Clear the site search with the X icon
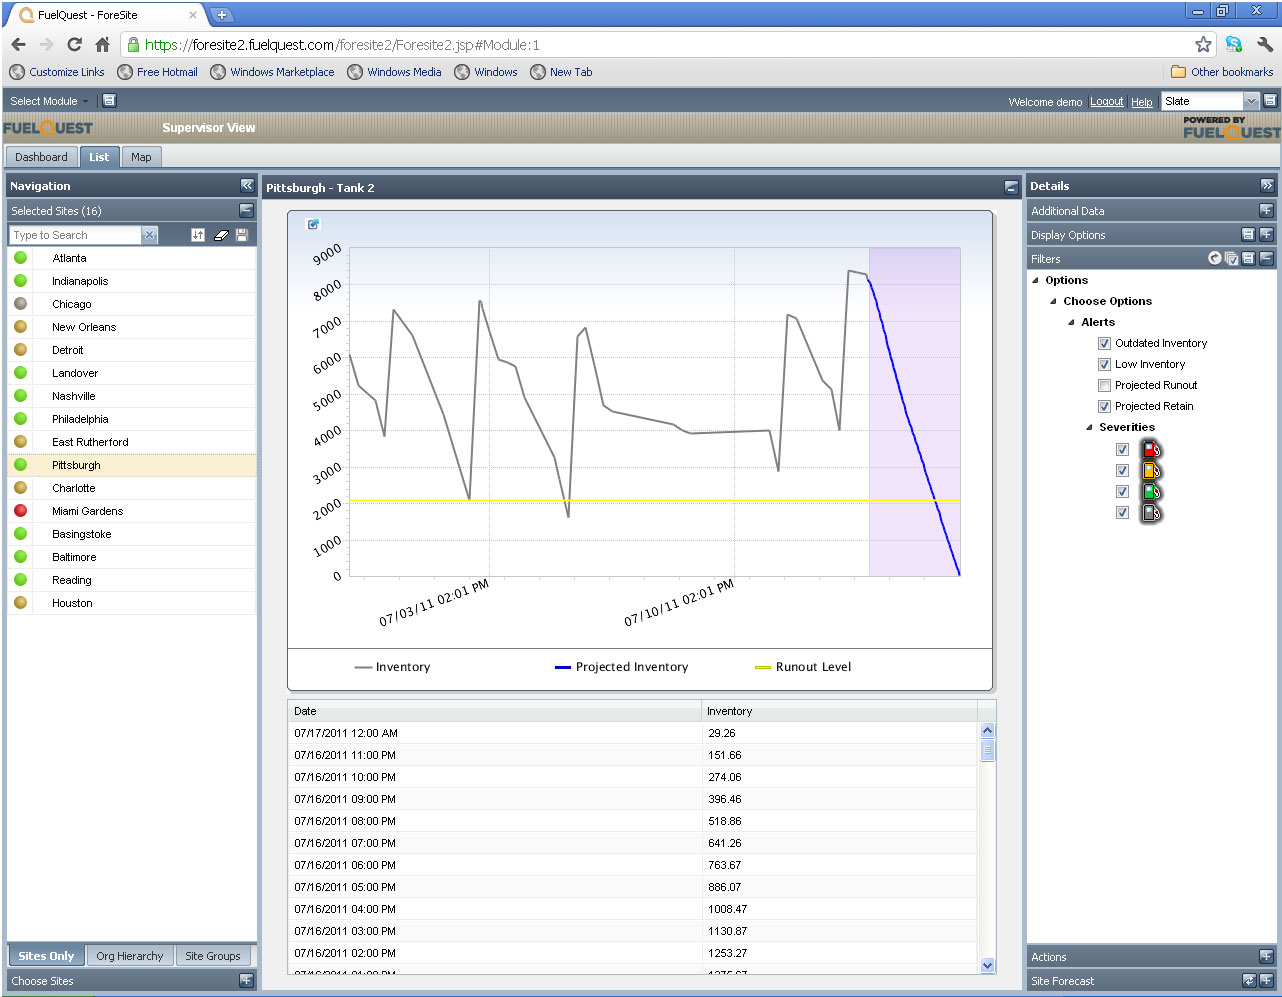The height and width of the screenshot is (997, 1282). pyautogui.click(x=149, y=235)
